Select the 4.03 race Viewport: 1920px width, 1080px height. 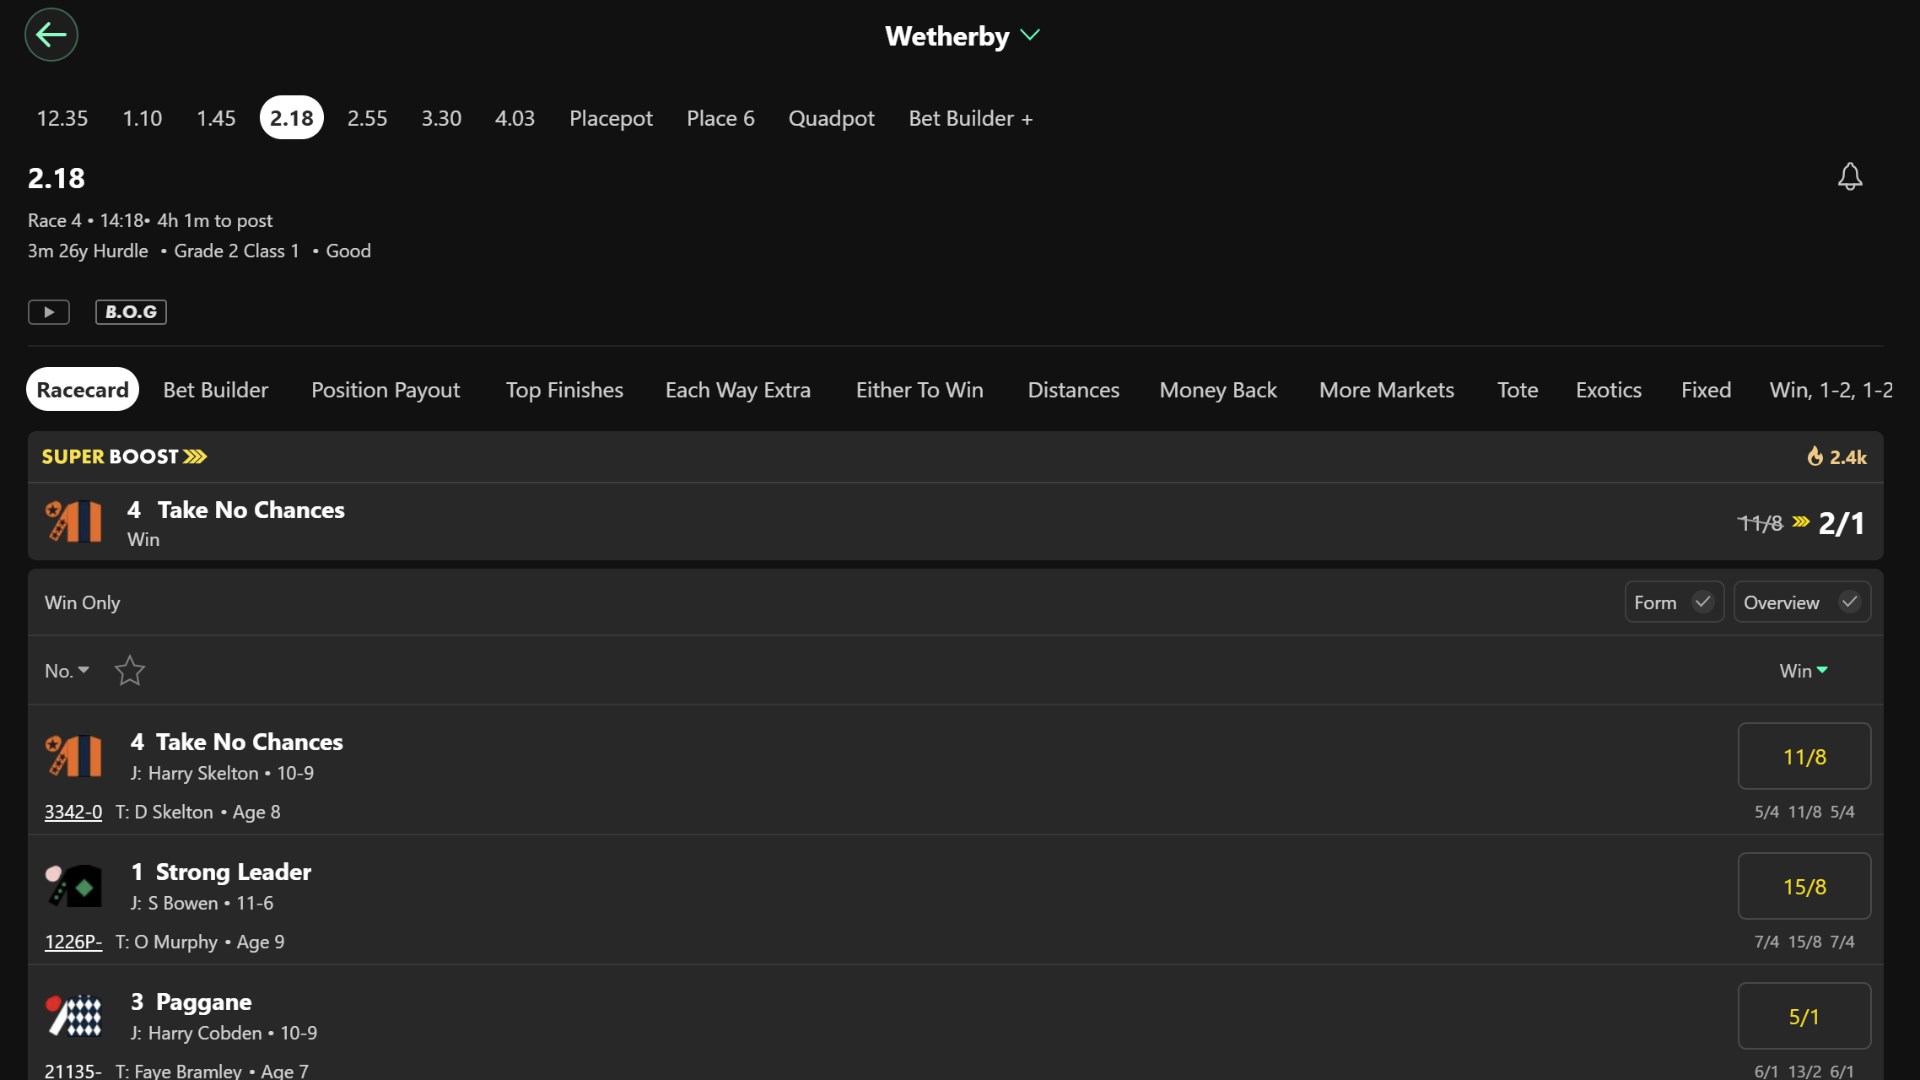click(515, 118)
